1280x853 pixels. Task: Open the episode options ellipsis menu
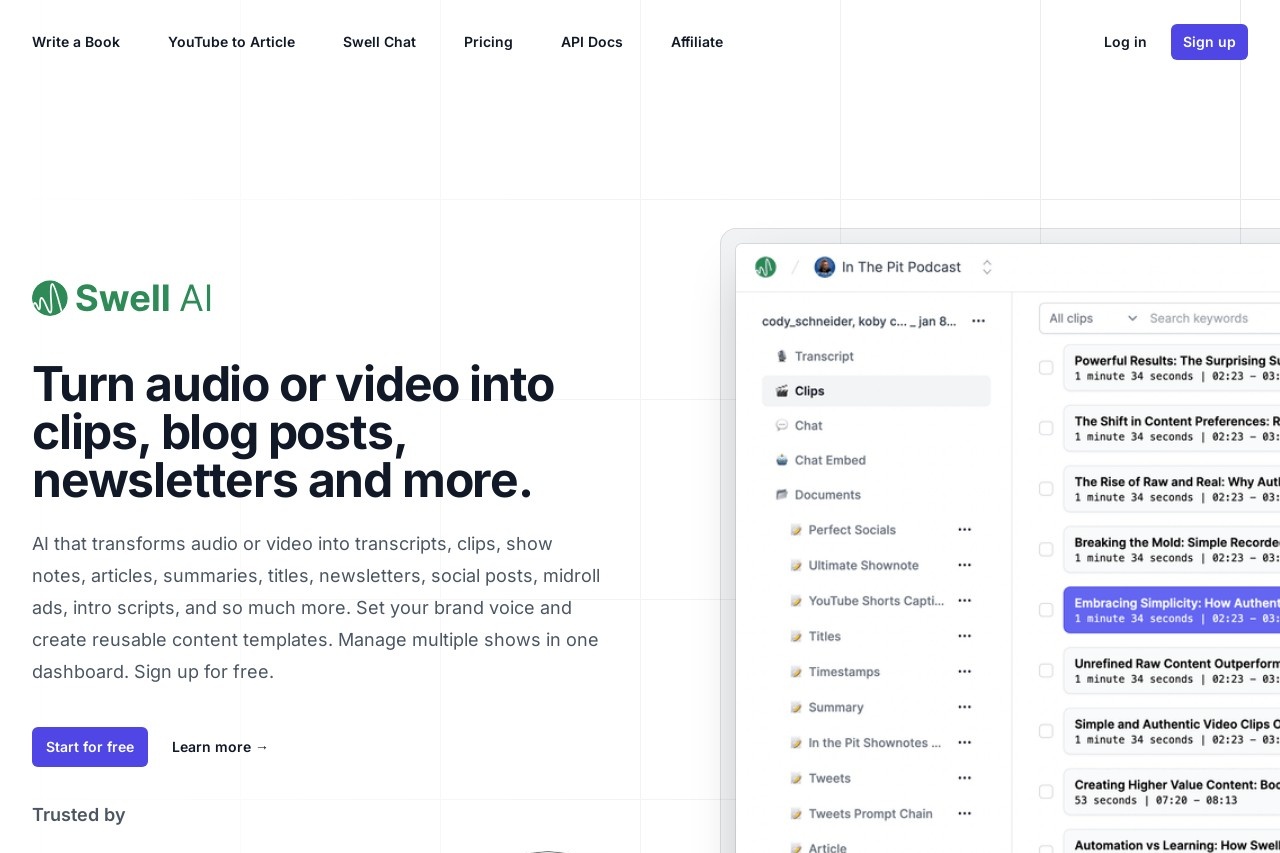pos(978,321)
